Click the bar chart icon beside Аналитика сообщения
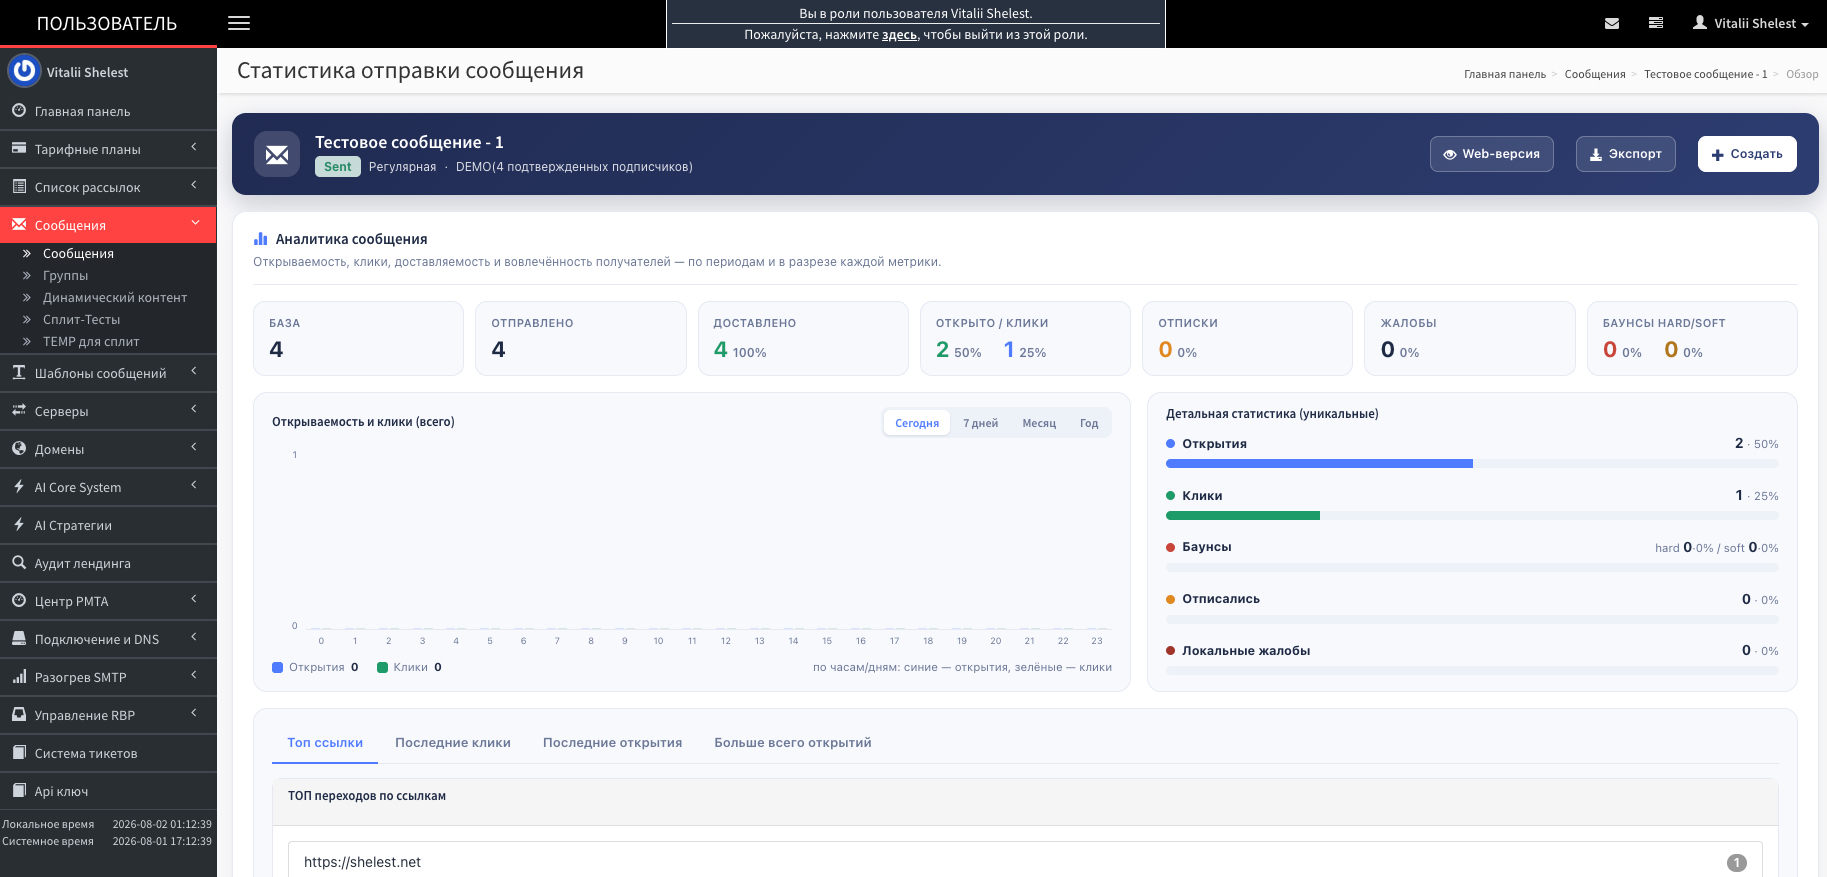1827x877 pixels. [x=261, y=239]
